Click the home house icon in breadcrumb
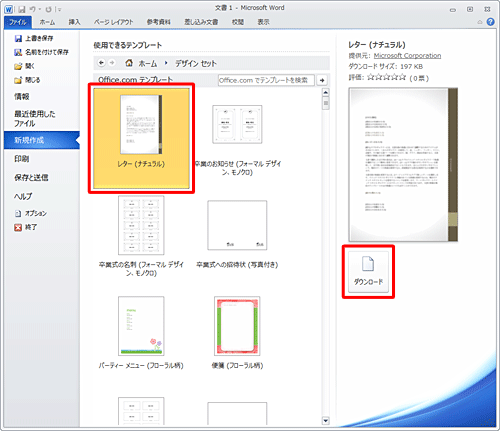Screen dimensions: 500x431 point(129,63)
